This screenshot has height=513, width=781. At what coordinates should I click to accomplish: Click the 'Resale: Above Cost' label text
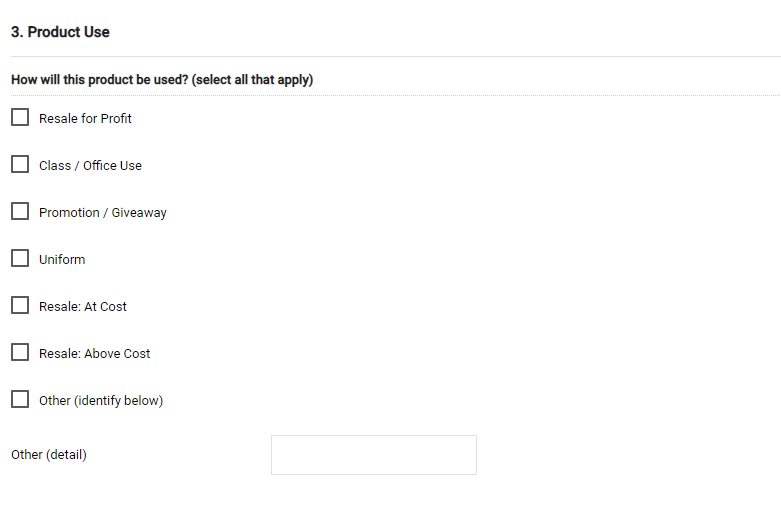tap(94, 354)
